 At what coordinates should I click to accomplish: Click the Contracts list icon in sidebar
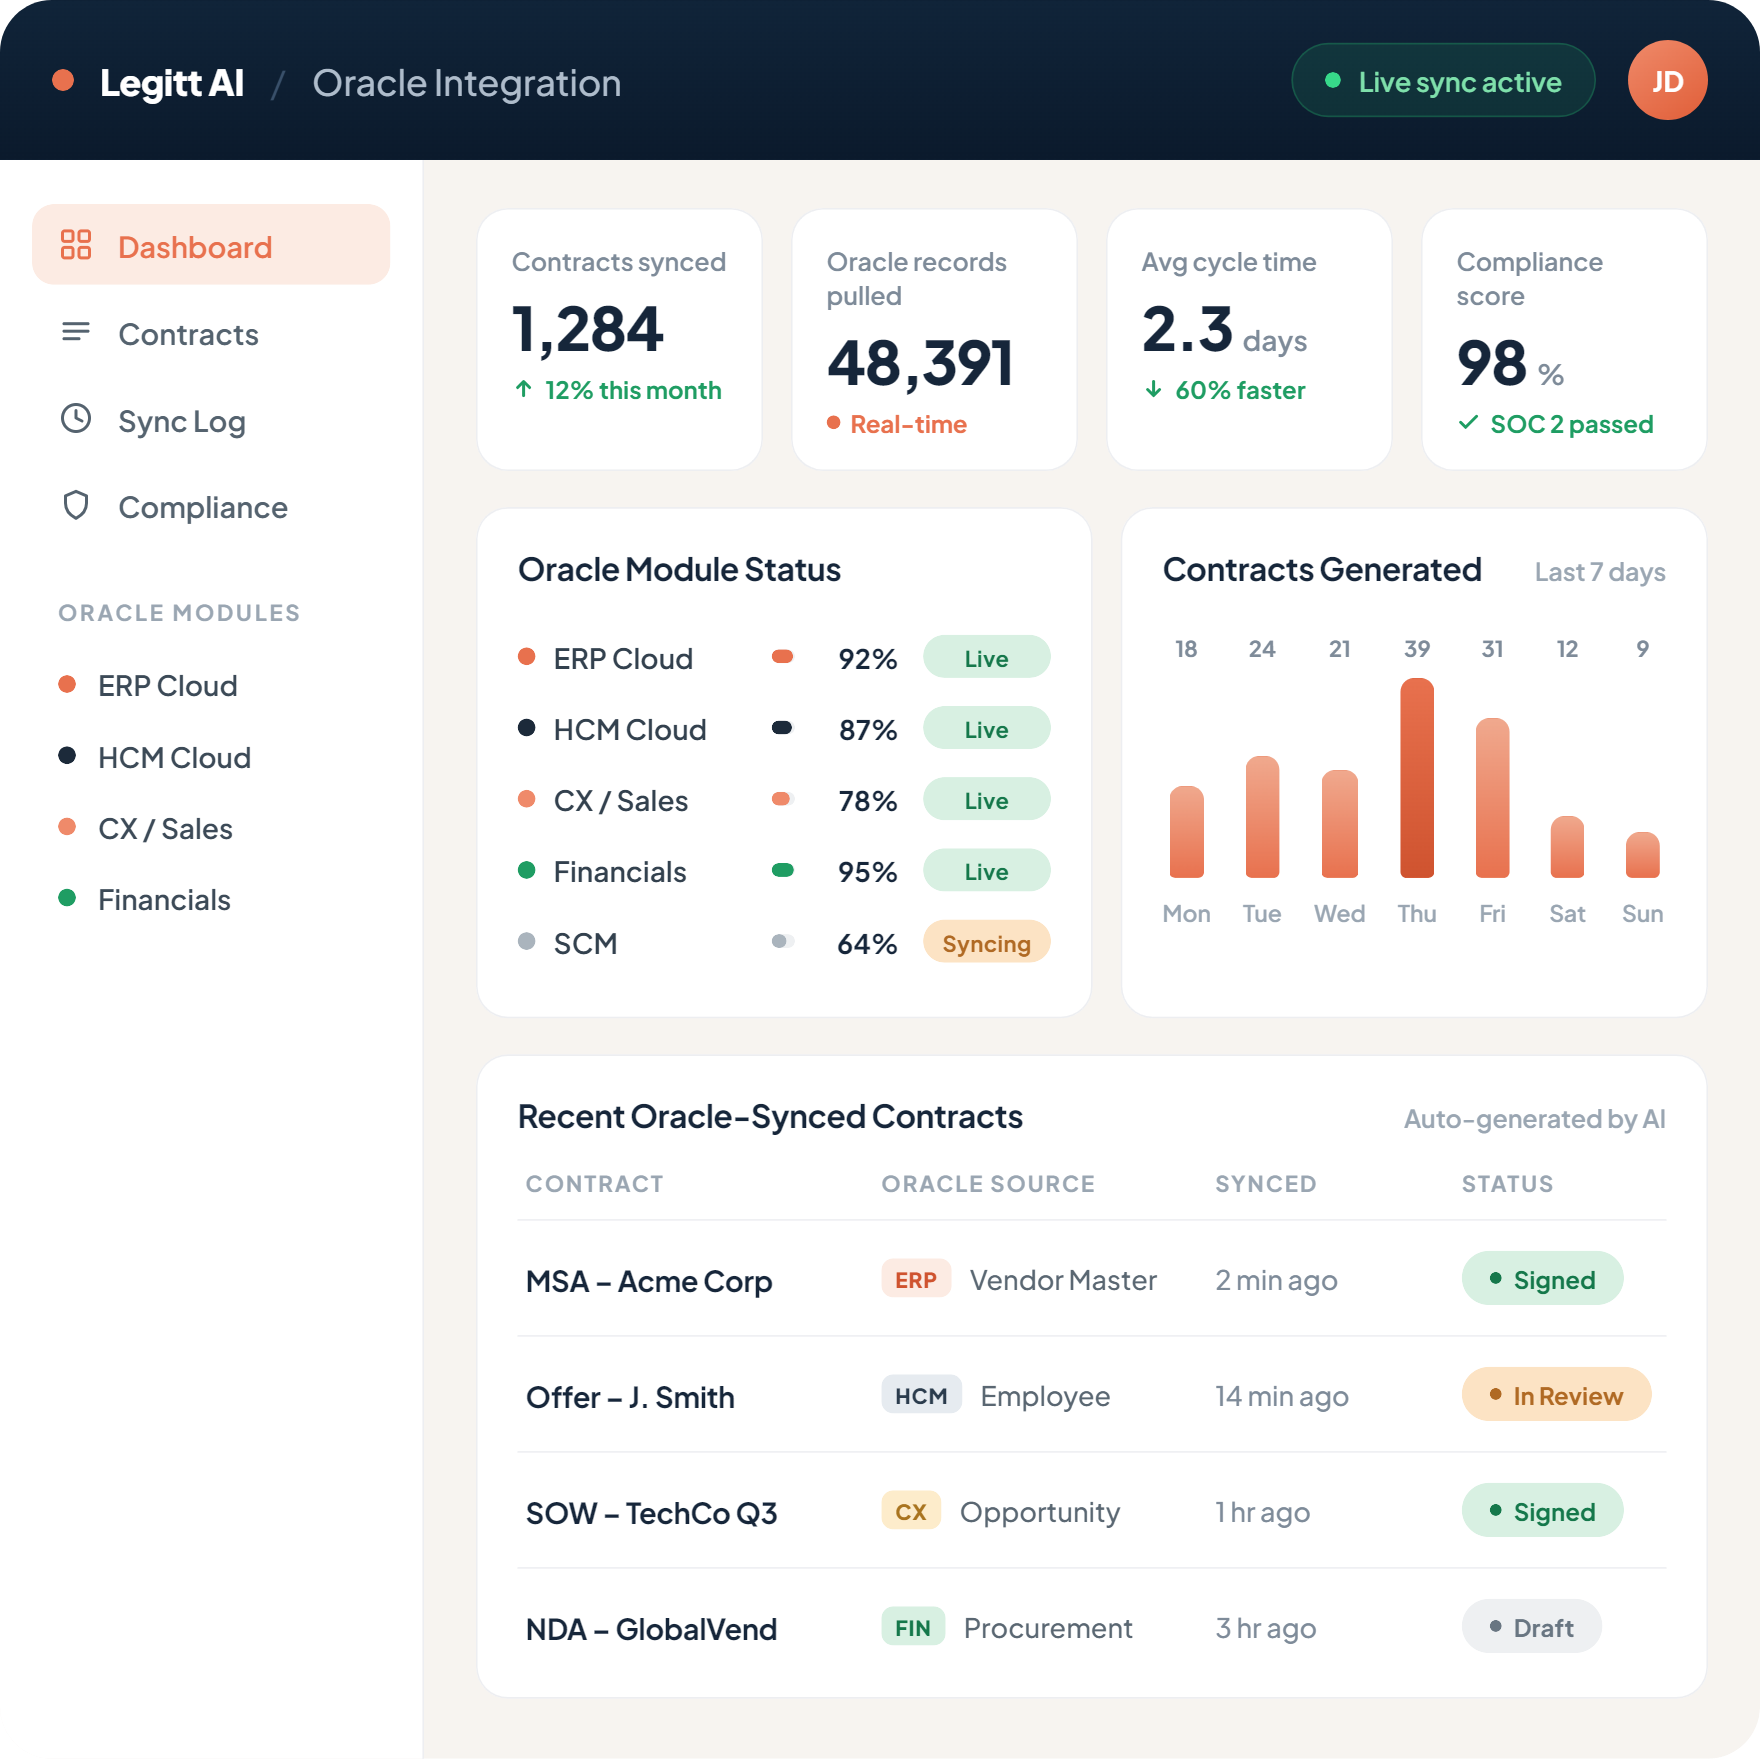coord(76,331)
